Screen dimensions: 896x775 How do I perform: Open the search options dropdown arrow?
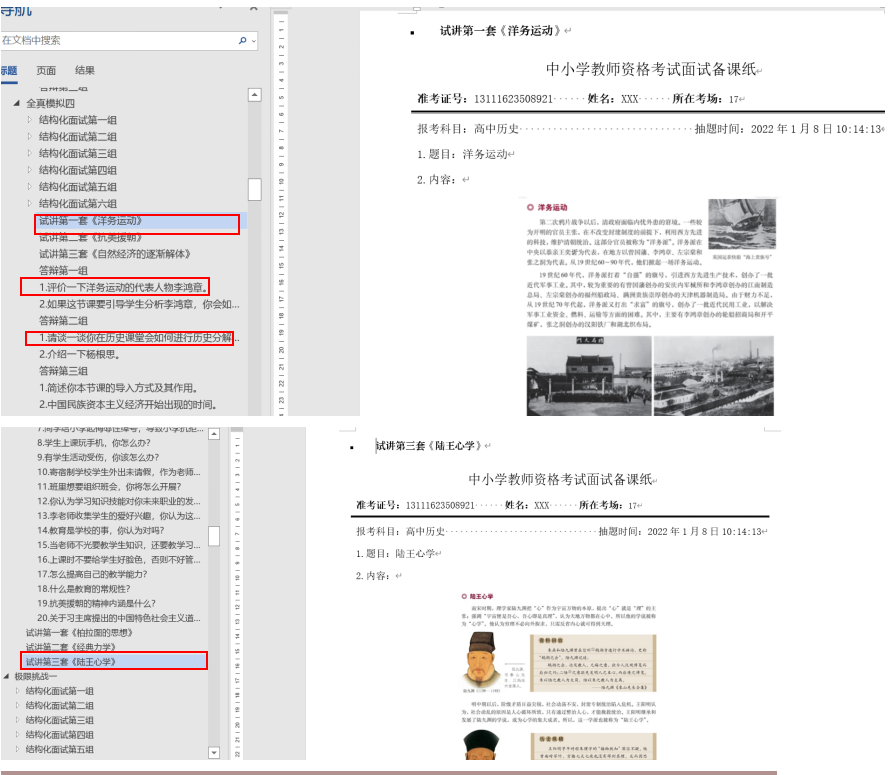point(252,41)
